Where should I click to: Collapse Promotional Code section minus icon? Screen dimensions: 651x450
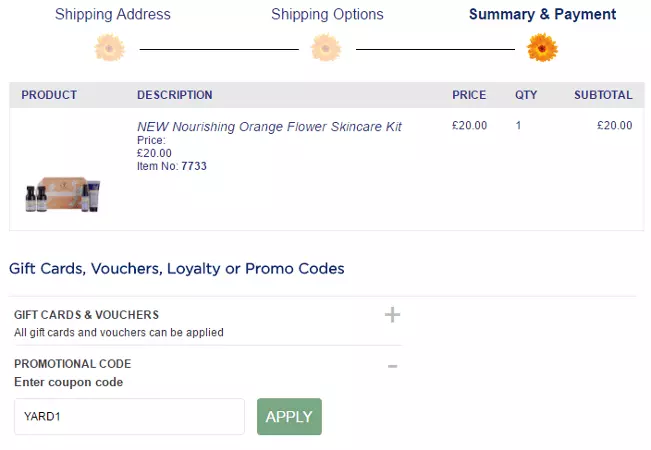(392, 366)
